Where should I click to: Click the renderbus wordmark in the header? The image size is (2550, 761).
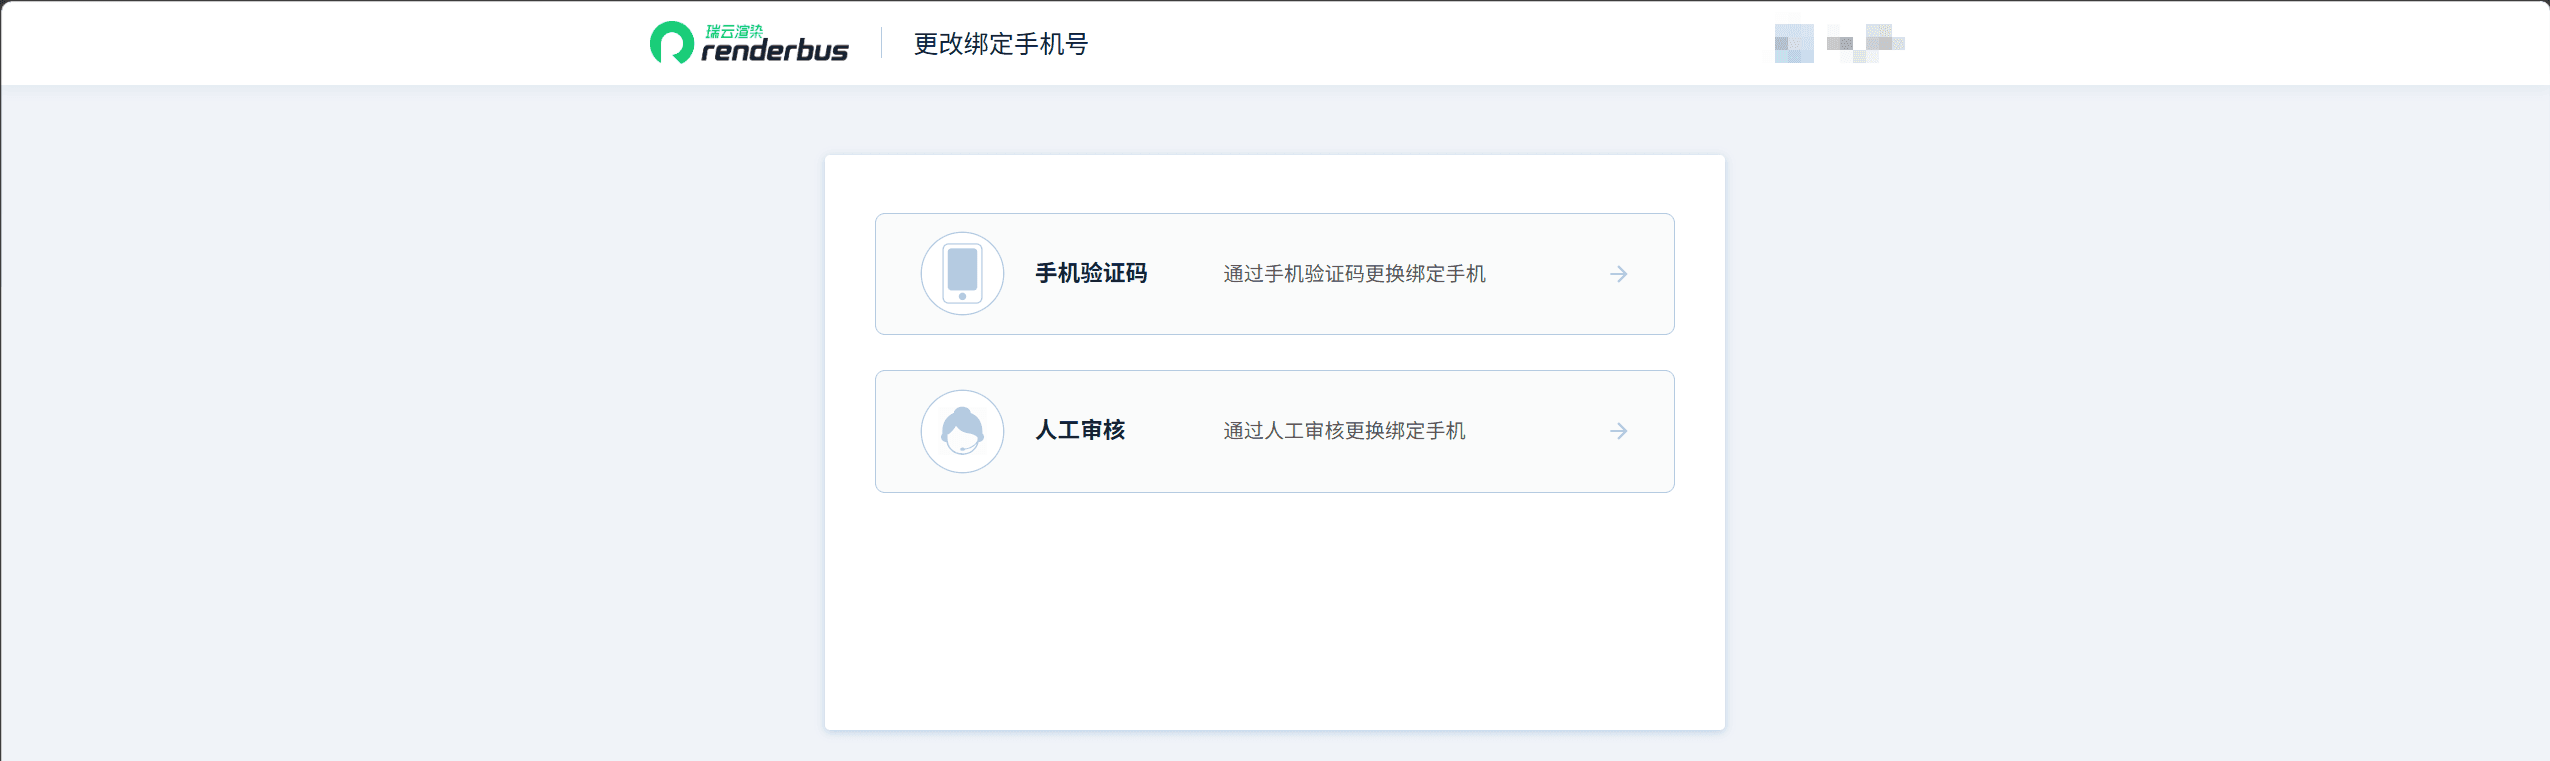tap(775, 50)
